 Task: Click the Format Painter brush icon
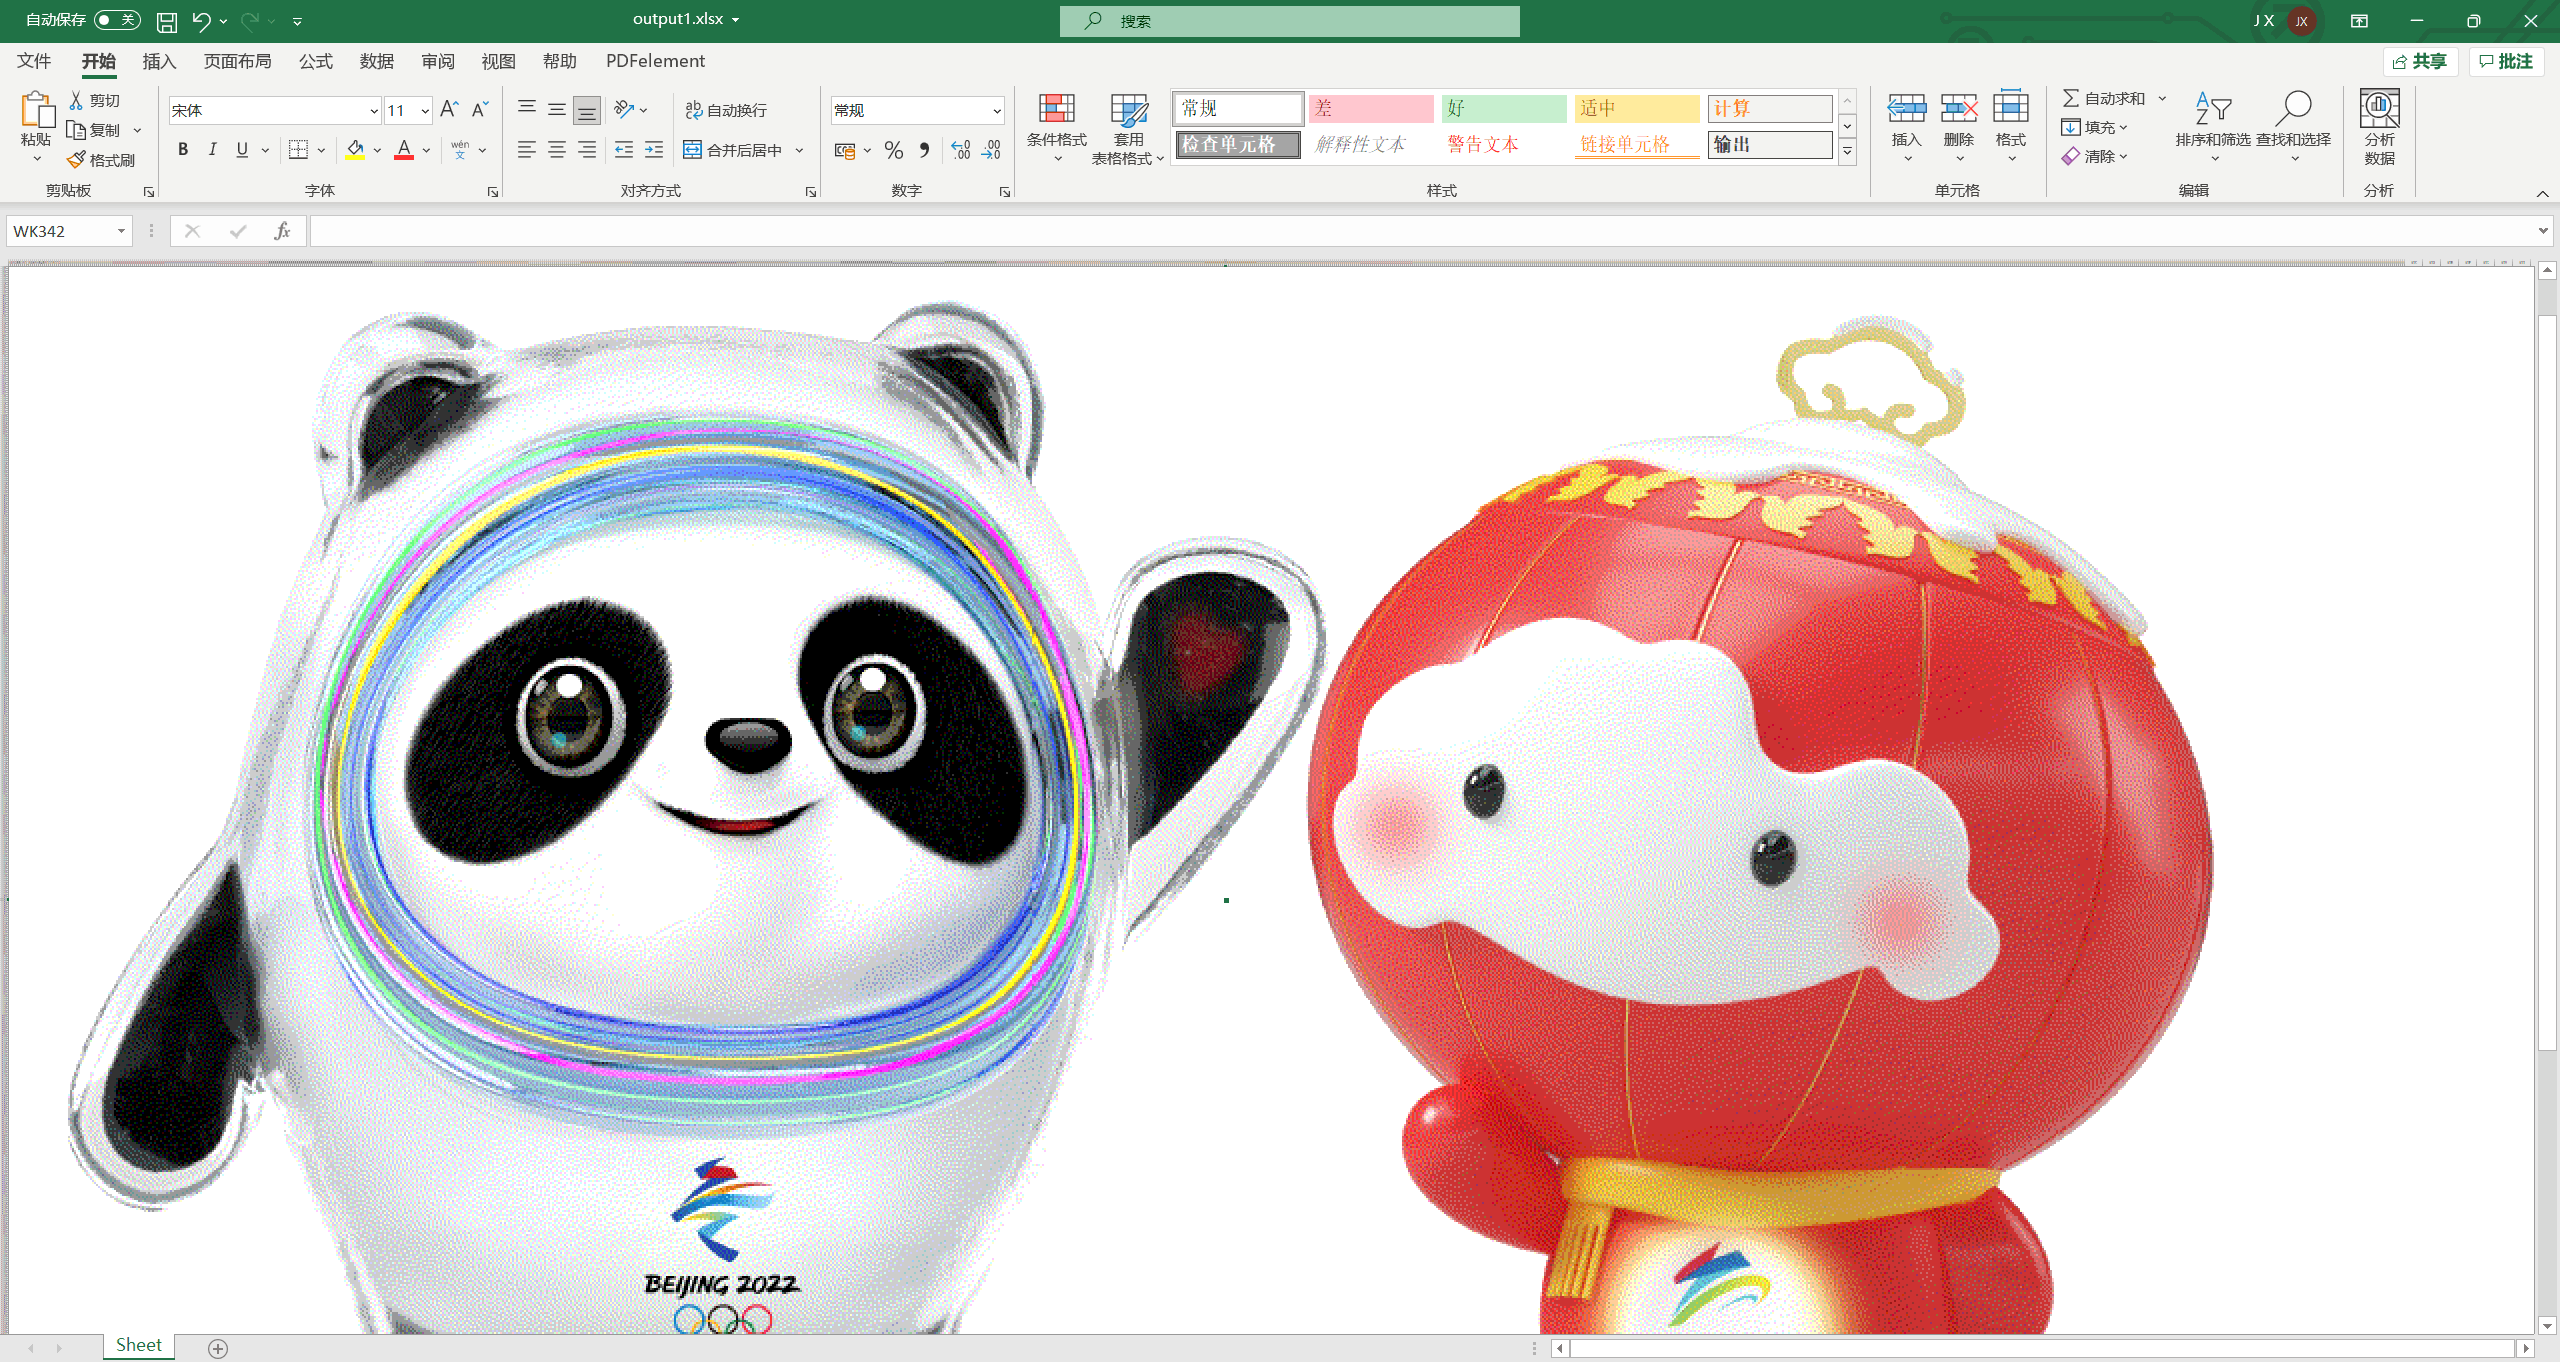(77, 160)
